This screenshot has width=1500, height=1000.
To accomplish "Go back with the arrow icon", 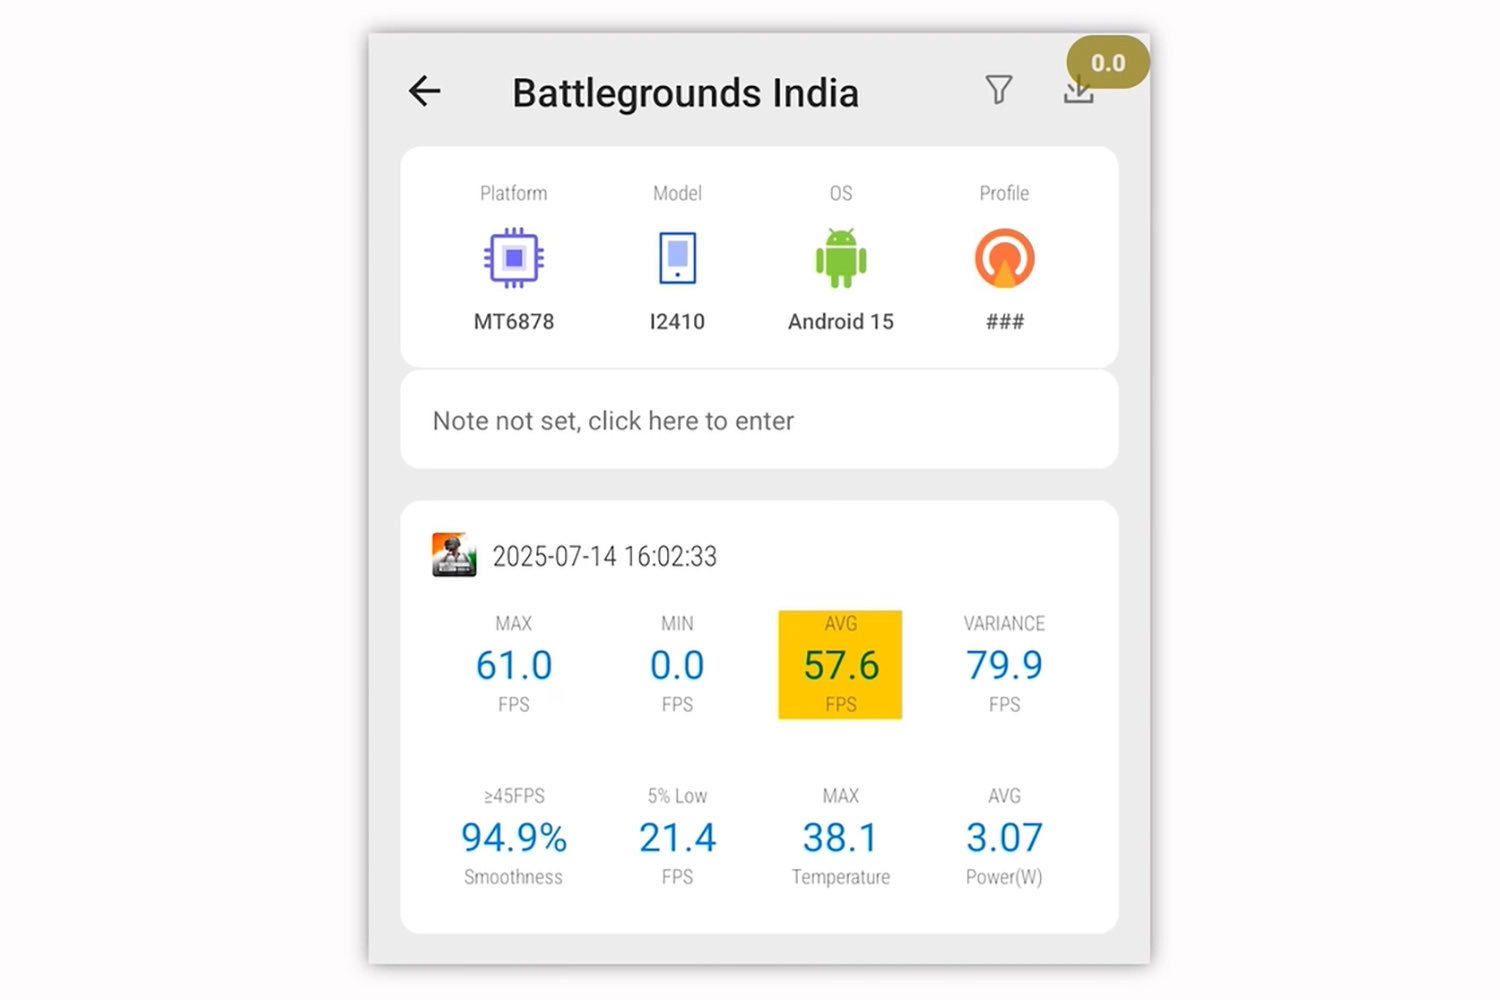I will pyautogui.click(x=424, y=91).
